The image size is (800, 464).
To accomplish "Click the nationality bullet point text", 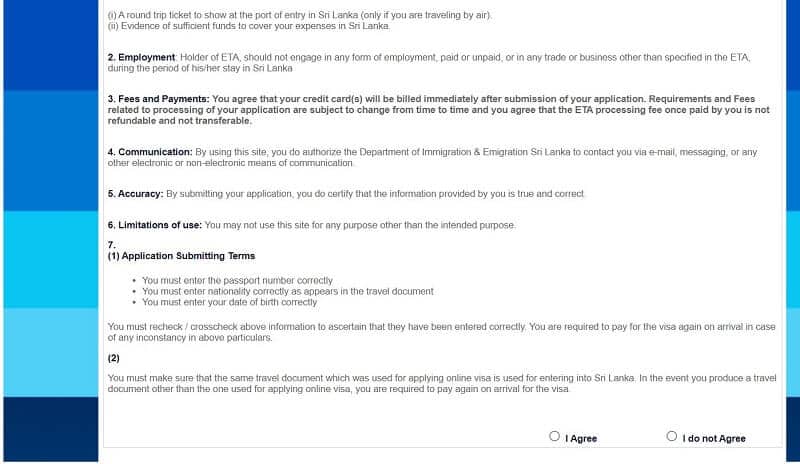I will [287, 291].
